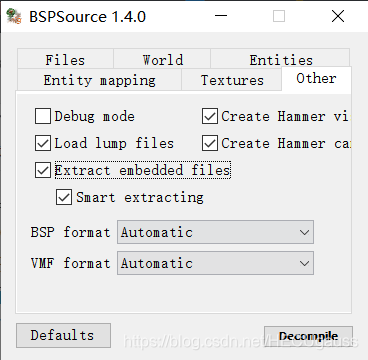368x360 pixels.
Task: Uncheck Create Hammer visgroups option
Action: click(x=210, y=116)
